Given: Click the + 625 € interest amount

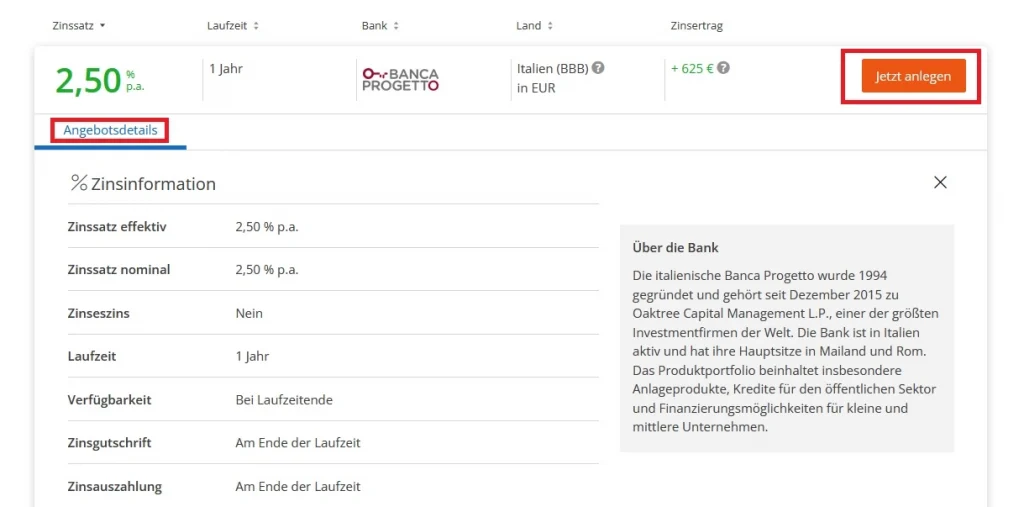Looking at the screenshot, I should (x=691, y=69).
